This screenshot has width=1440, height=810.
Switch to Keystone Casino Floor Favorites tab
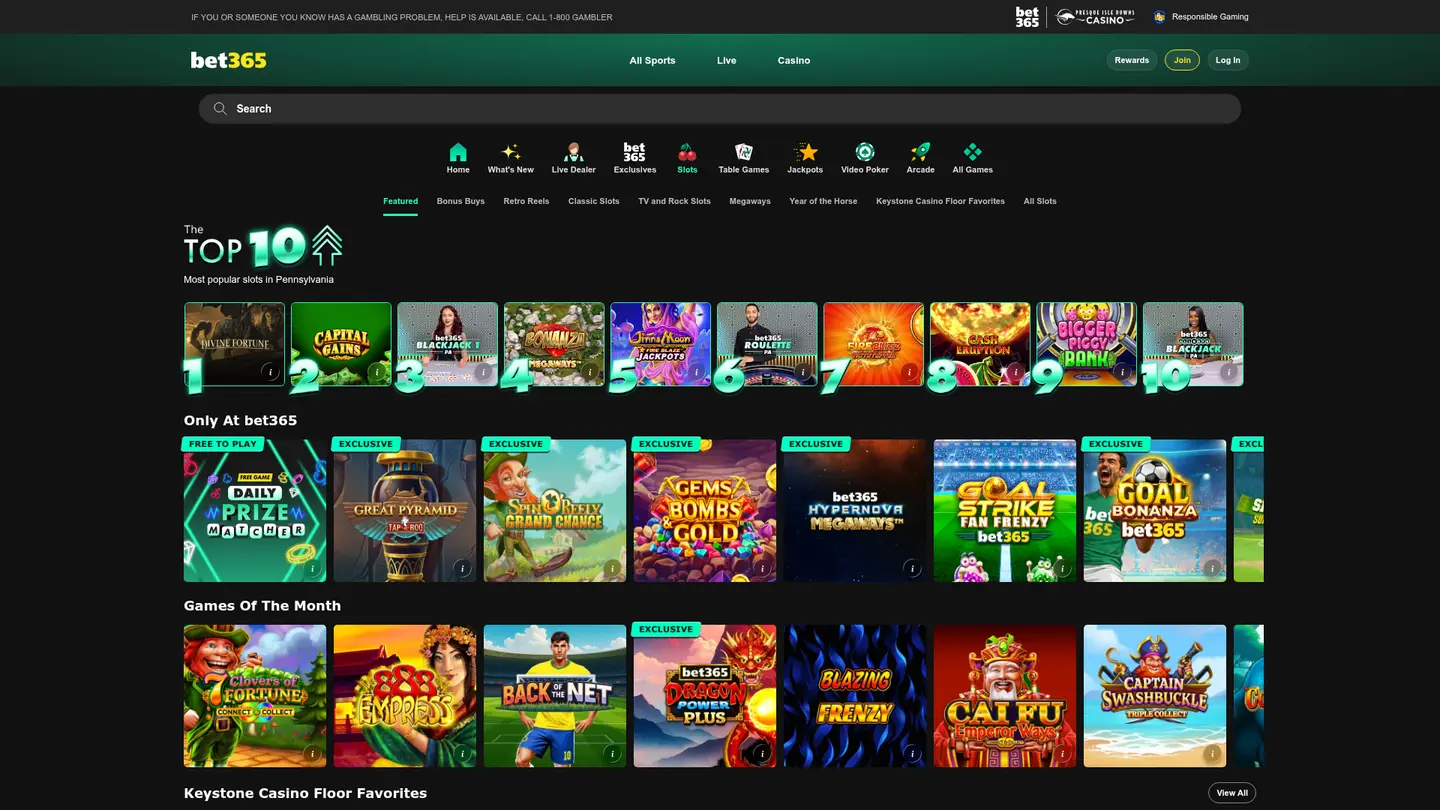click(940, 201)
